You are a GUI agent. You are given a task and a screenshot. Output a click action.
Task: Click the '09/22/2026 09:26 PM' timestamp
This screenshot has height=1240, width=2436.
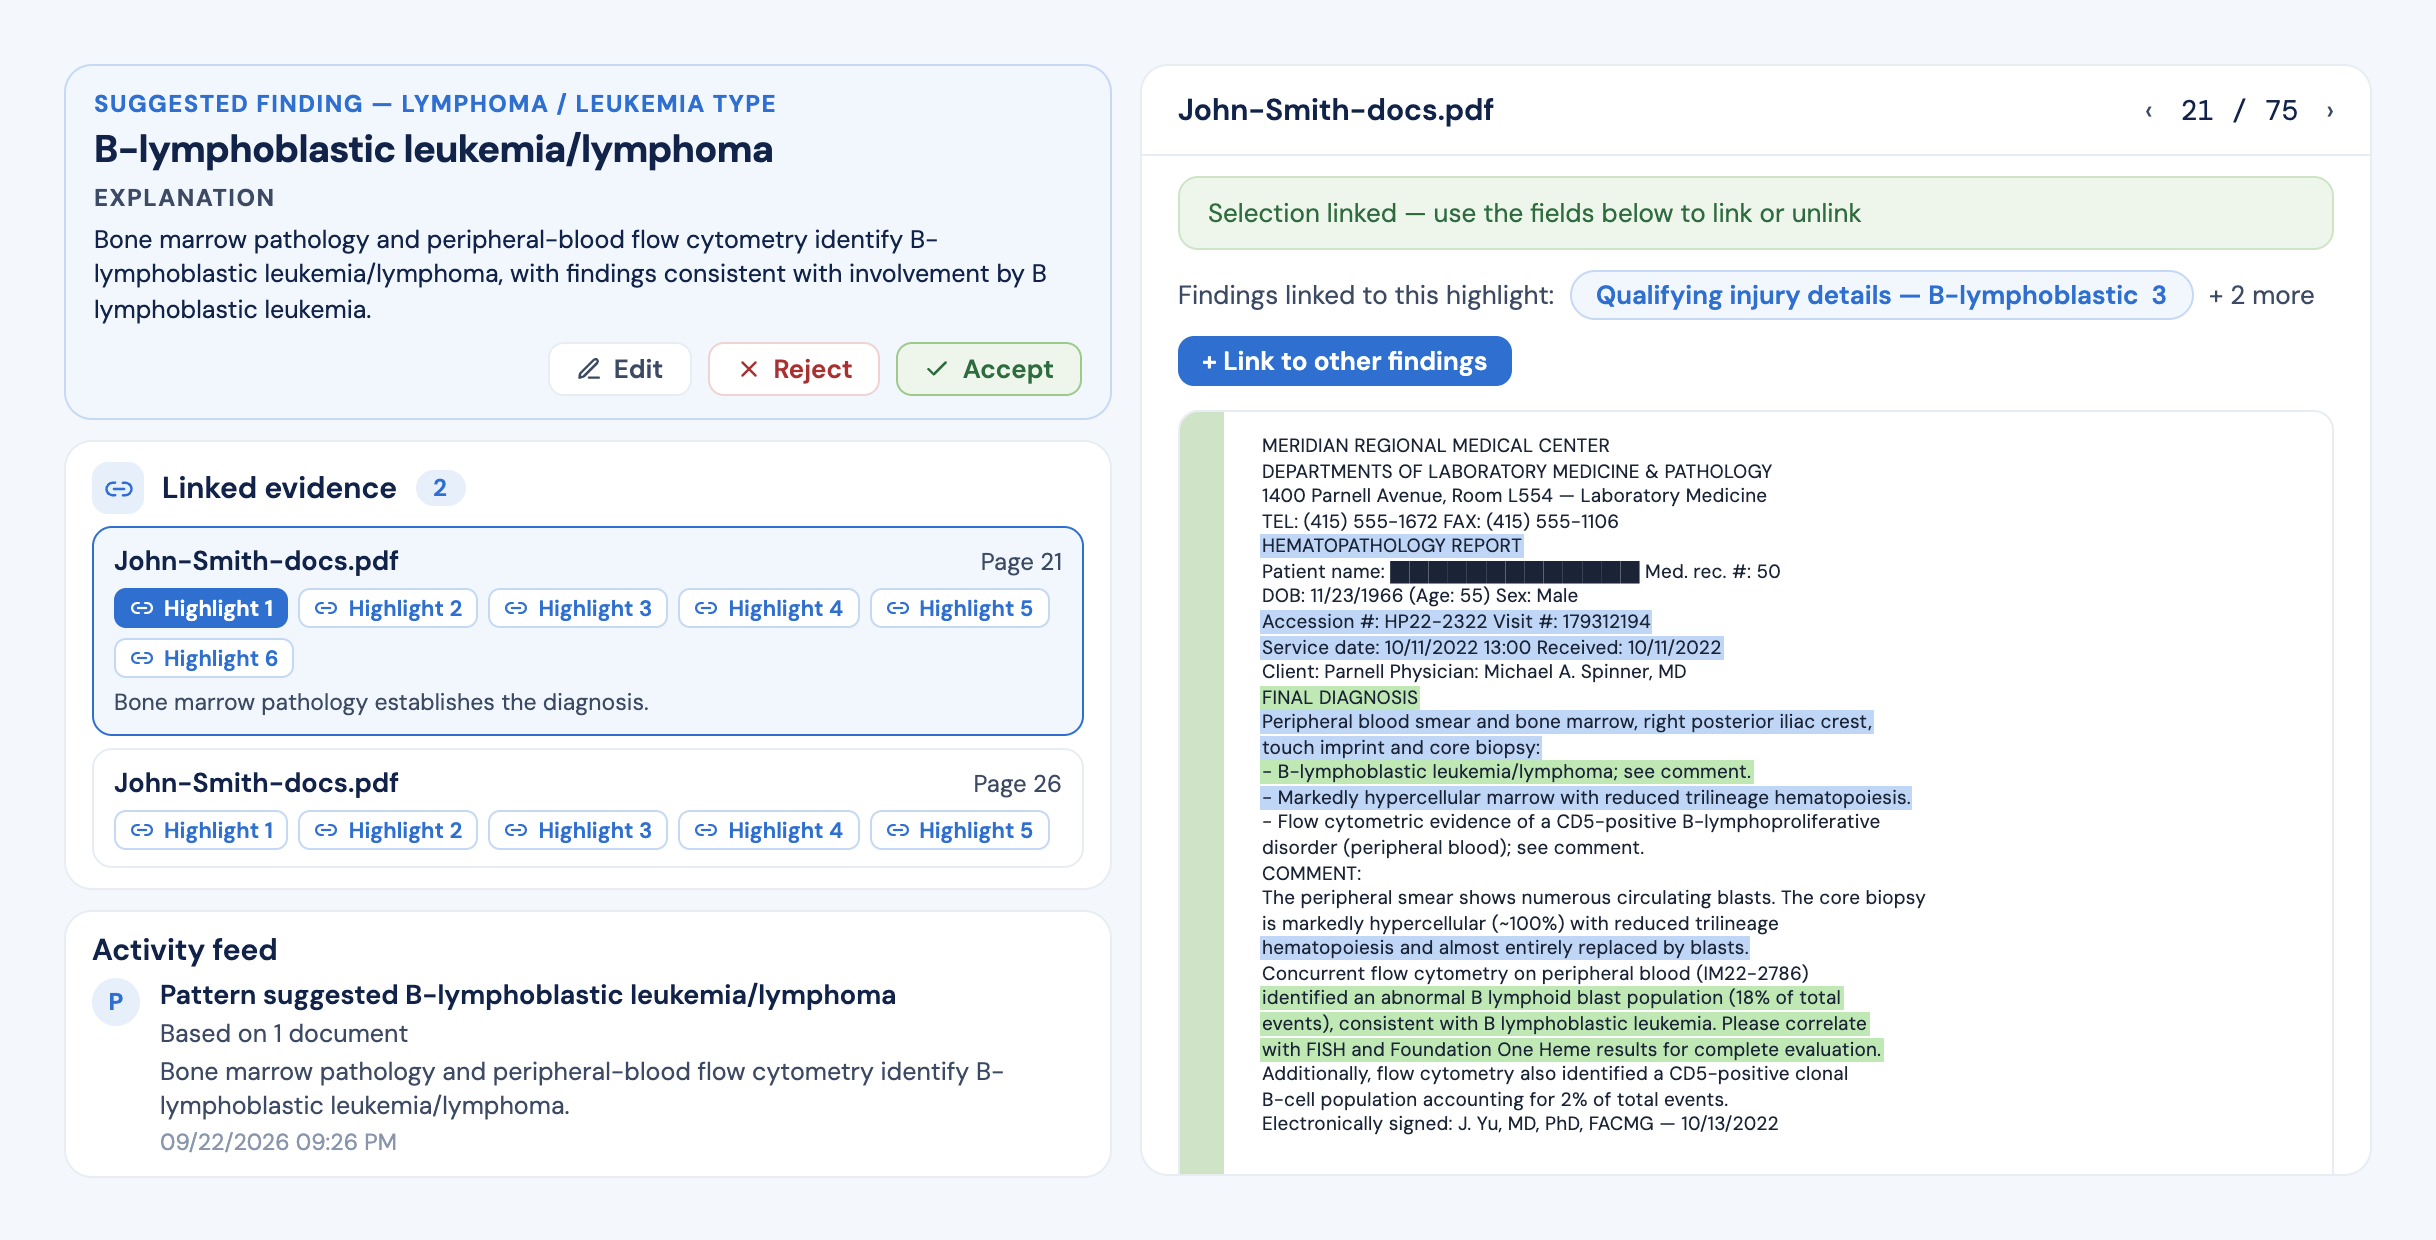[278, 1142]
